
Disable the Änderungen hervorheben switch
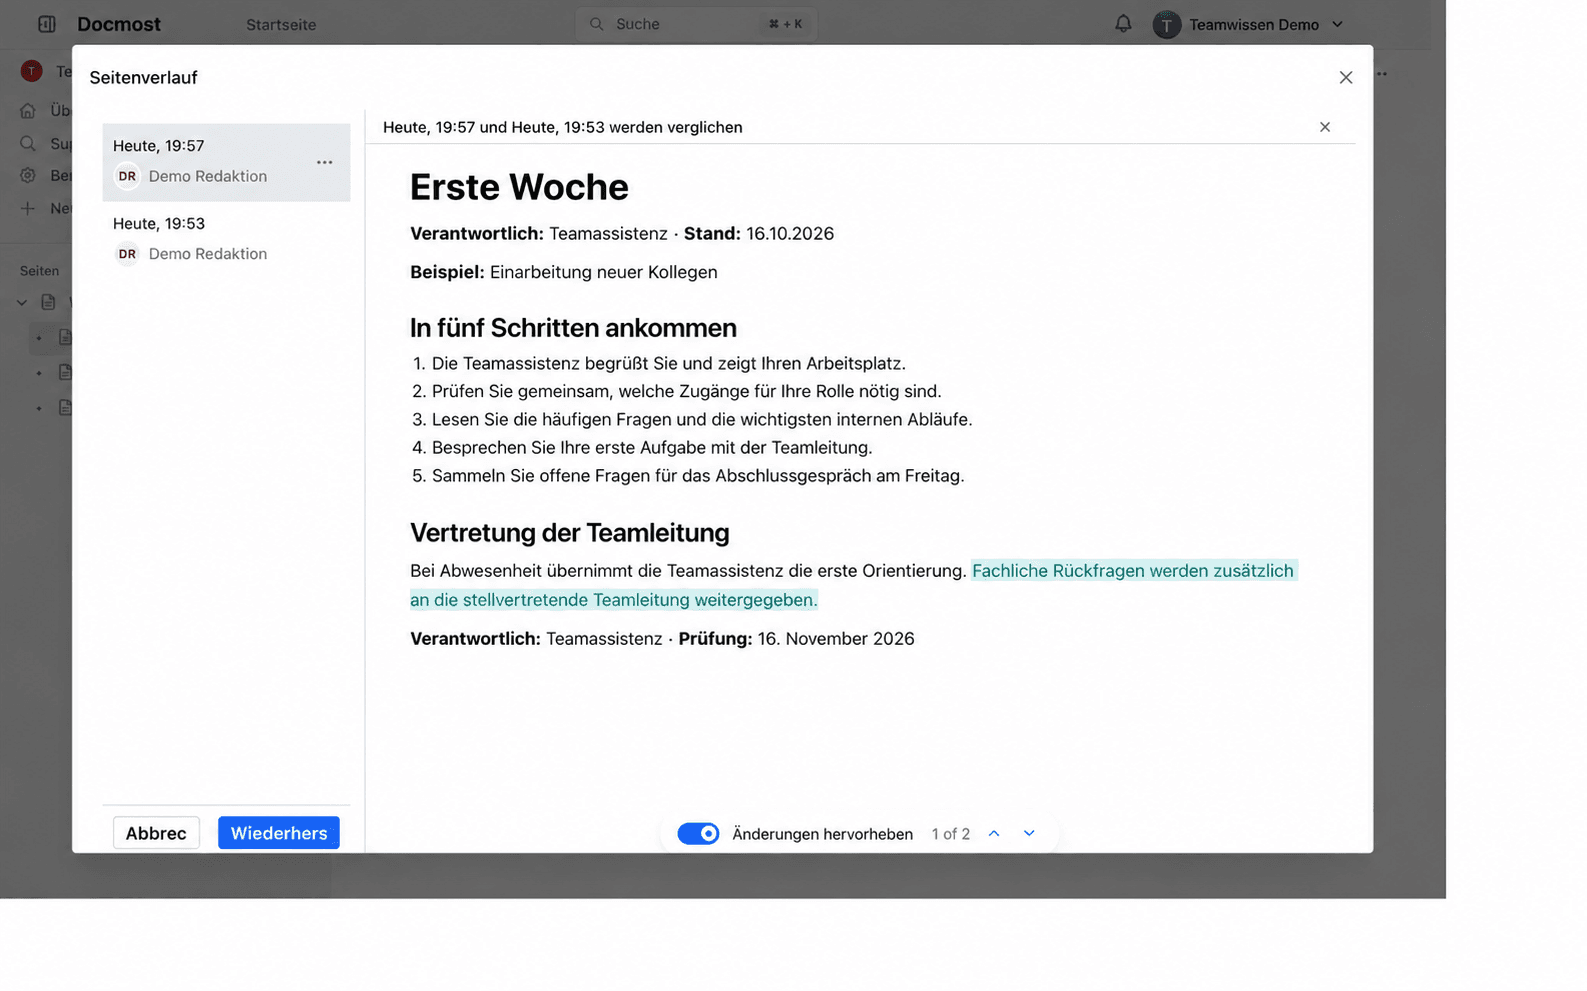click(698, 834)
